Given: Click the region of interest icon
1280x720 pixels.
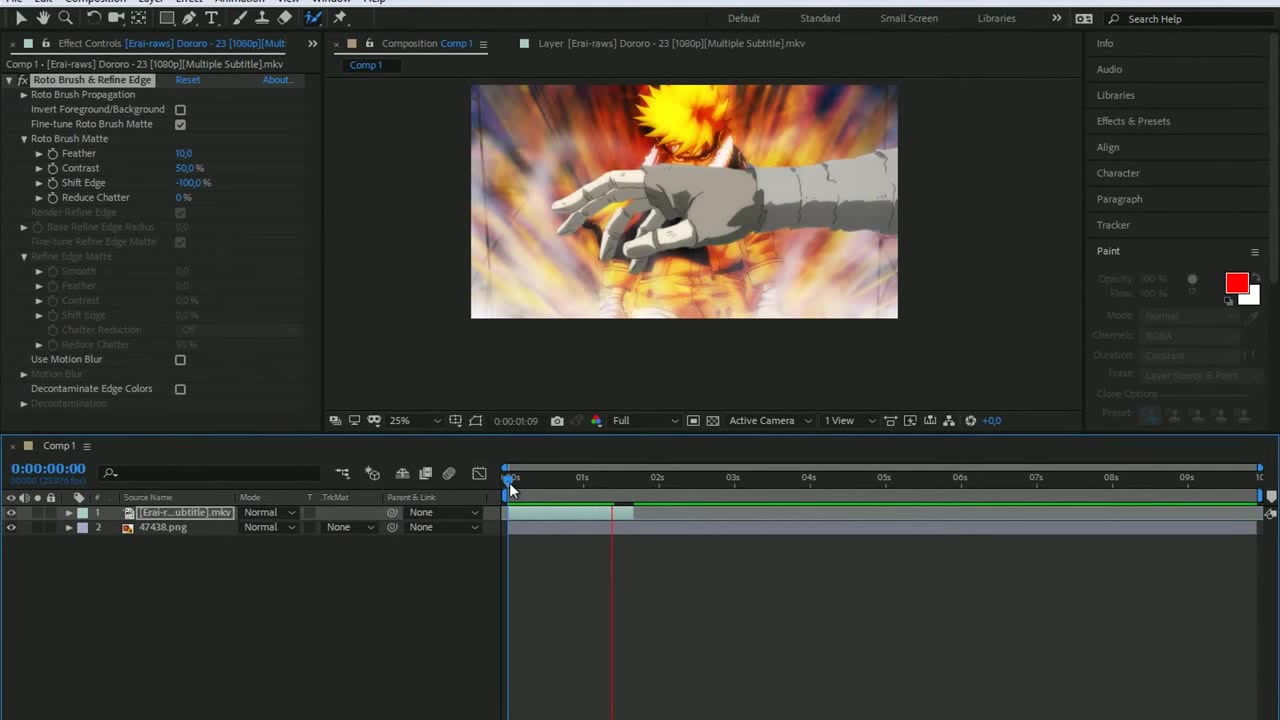Looking at the screenshot, I should coord(693,421).
